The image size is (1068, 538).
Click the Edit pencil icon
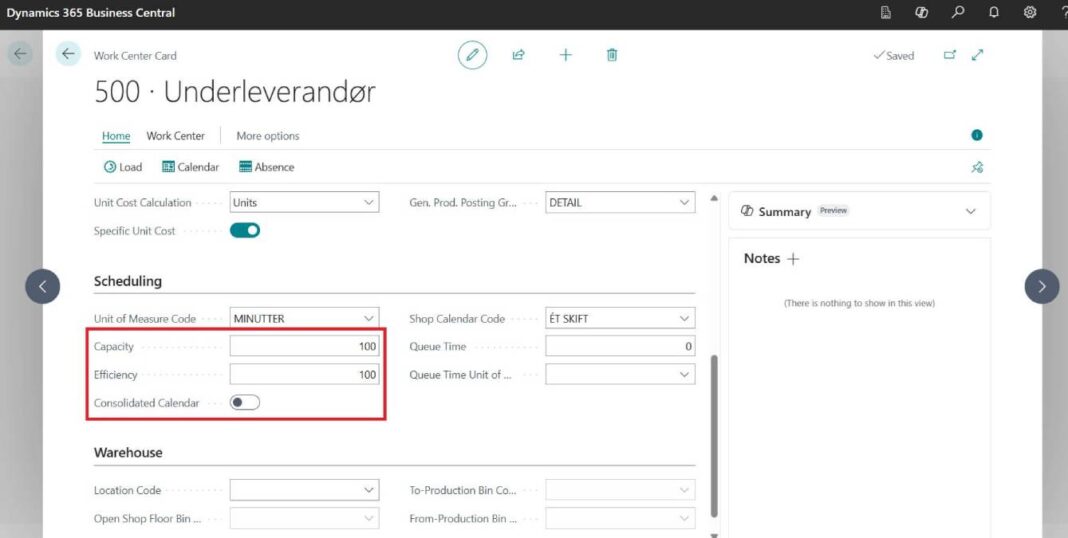click(472, 55)
